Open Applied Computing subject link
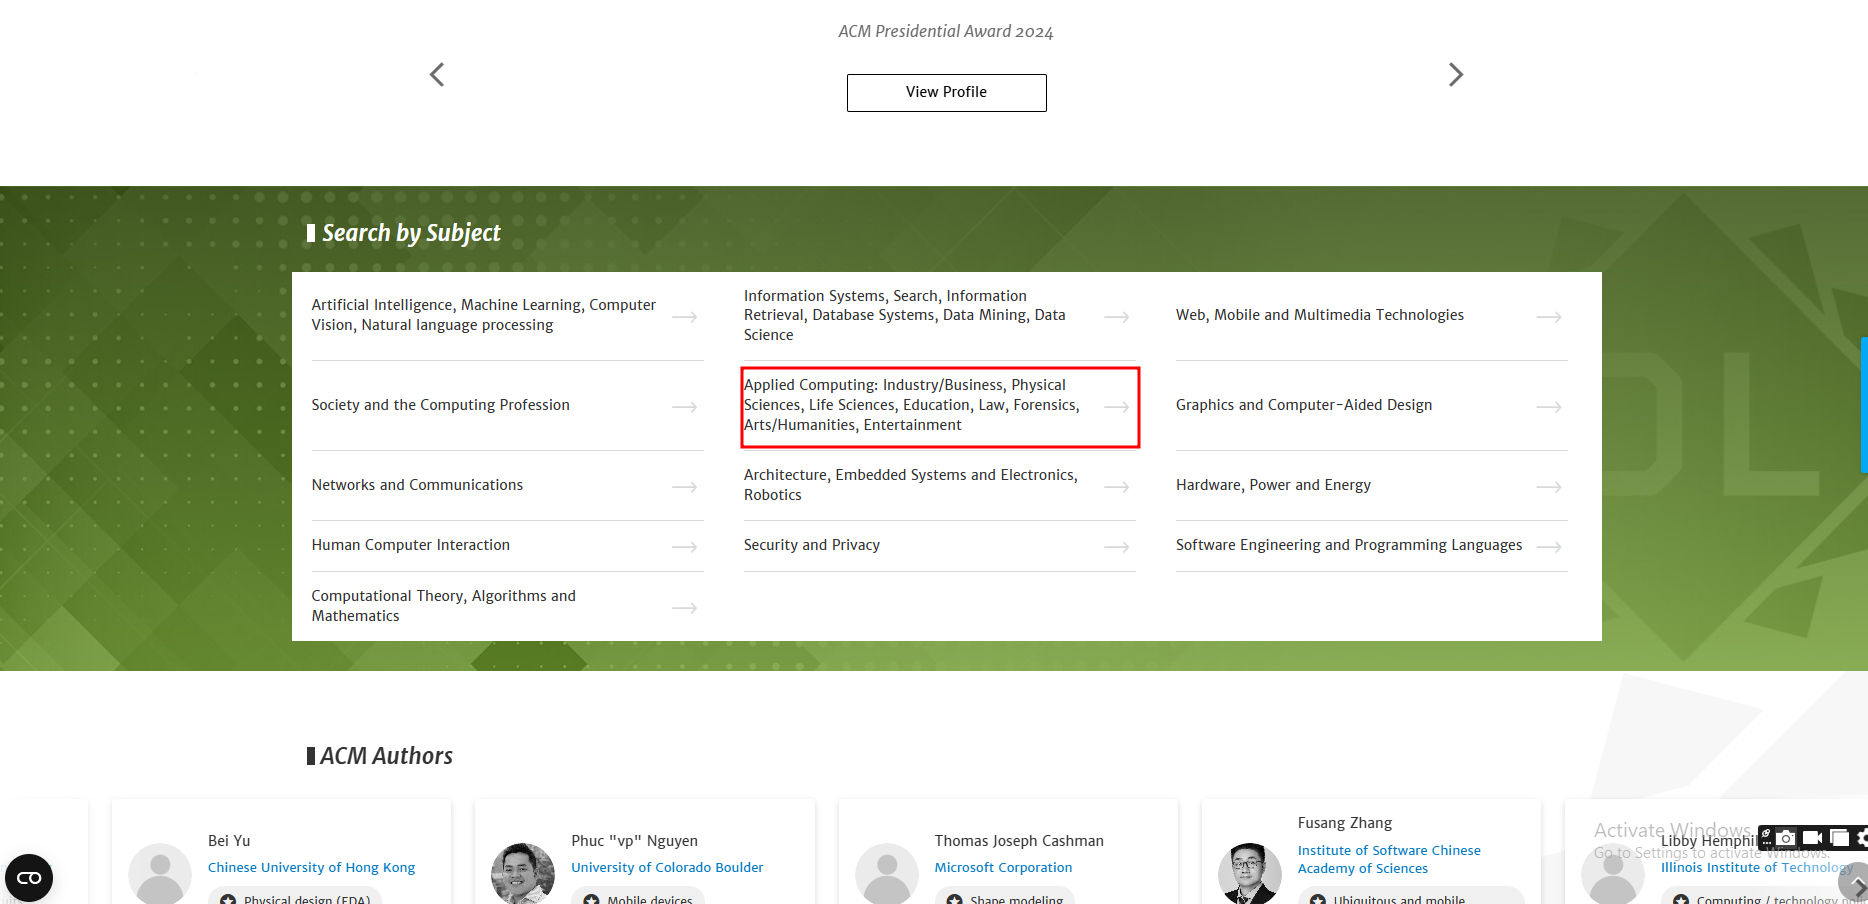The height and width of the screenshot is (904, 1868). click(911, 405)
